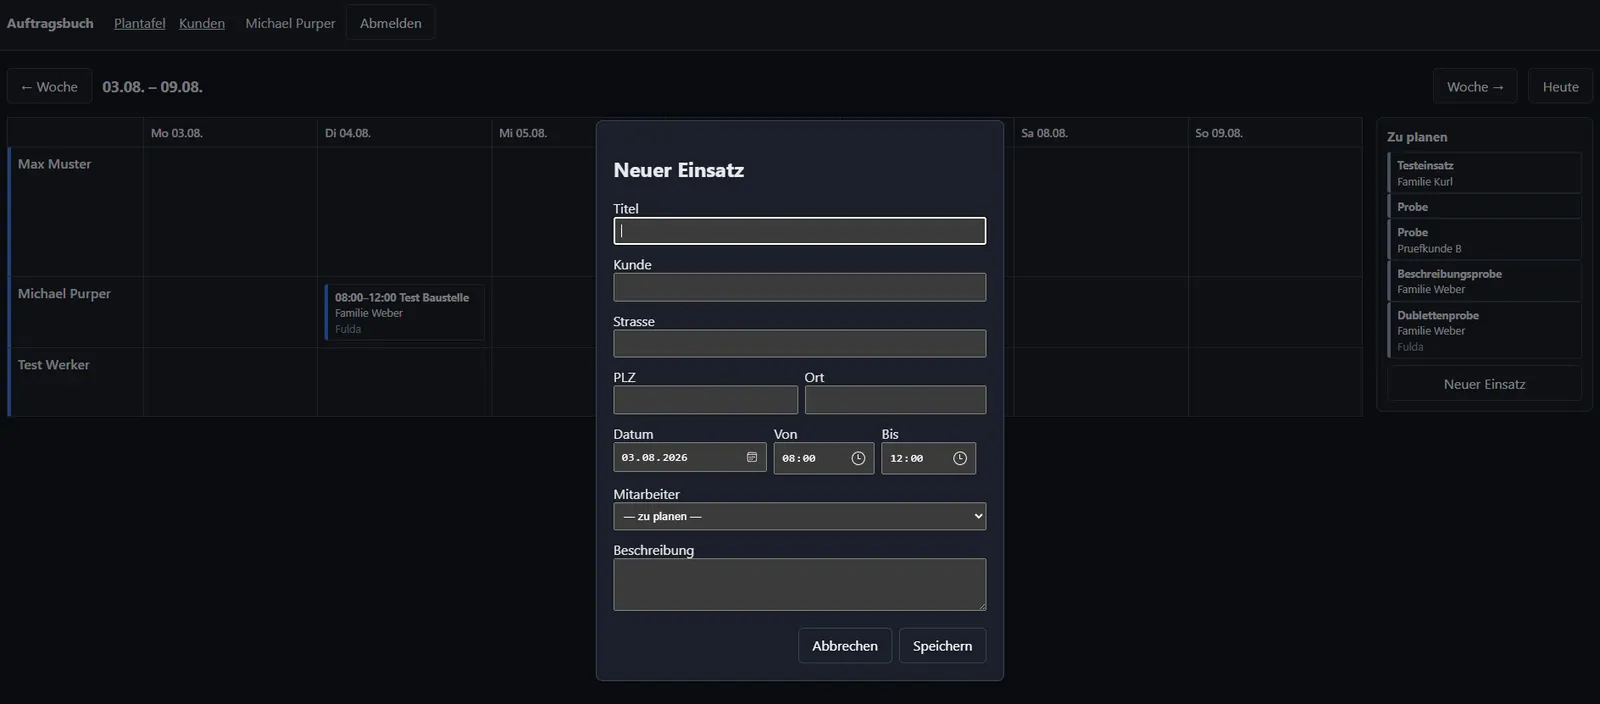
Task: Click into the PLZ field
Action: click(706, 400)
